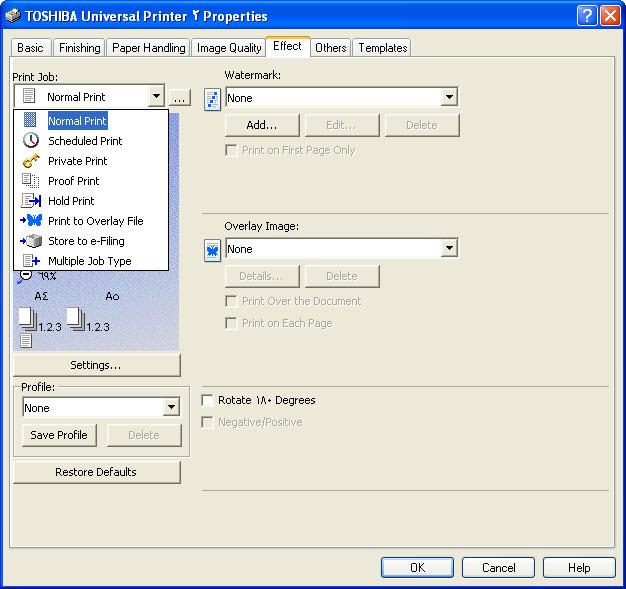The image size is (626, 589).
Task: Click the page icon in Print Job combo box
Action: point(29,96)
